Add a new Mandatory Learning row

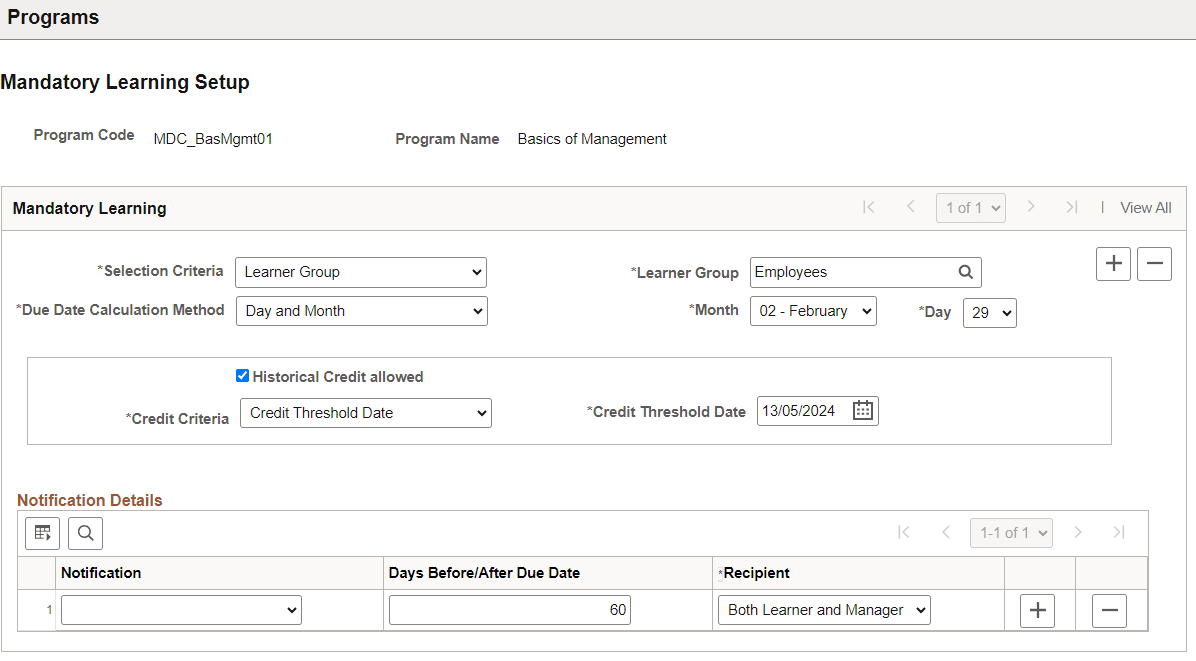tap(1113, 264)
